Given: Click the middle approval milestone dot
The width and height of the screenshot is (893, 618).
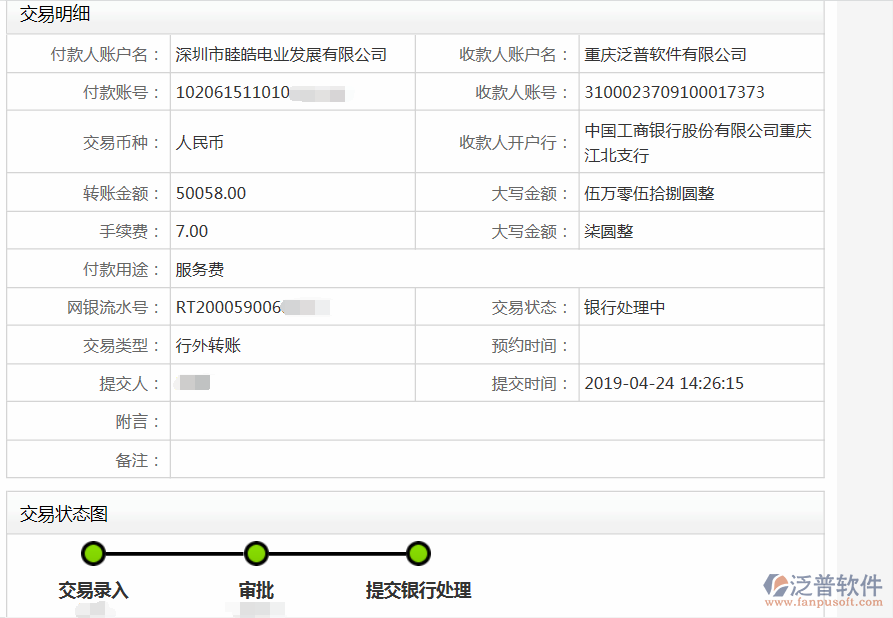Looking at the screenshot, I should click(x=256, y=553).
